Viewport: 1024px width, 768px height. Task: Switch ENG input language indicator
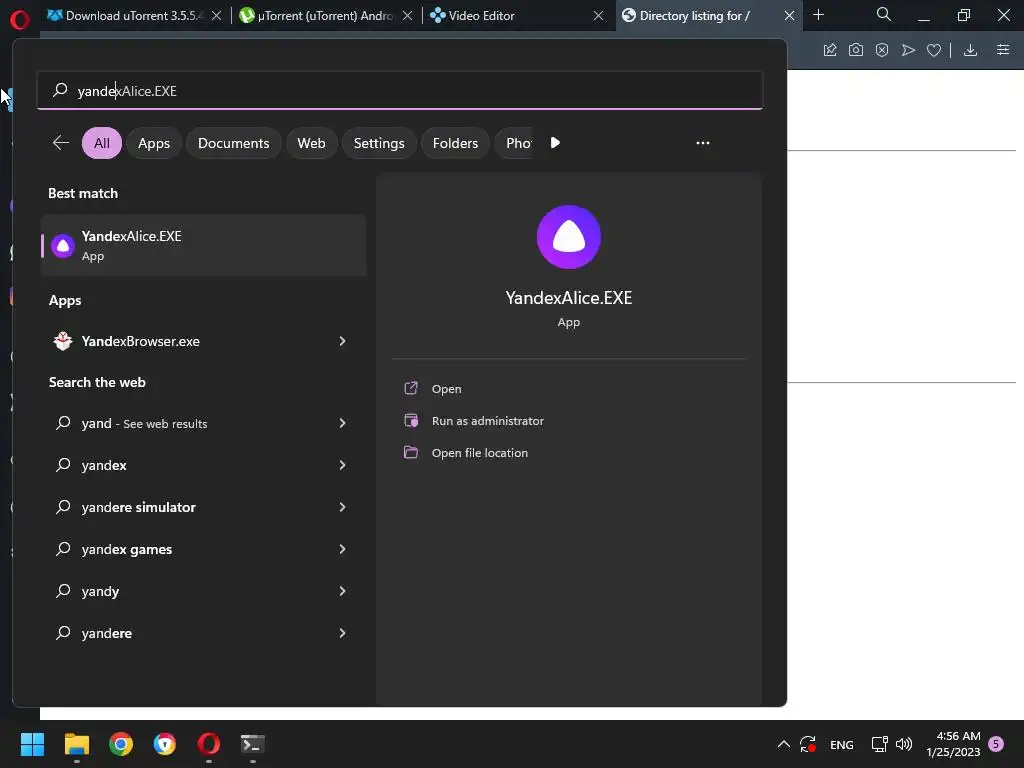[842, 744]
